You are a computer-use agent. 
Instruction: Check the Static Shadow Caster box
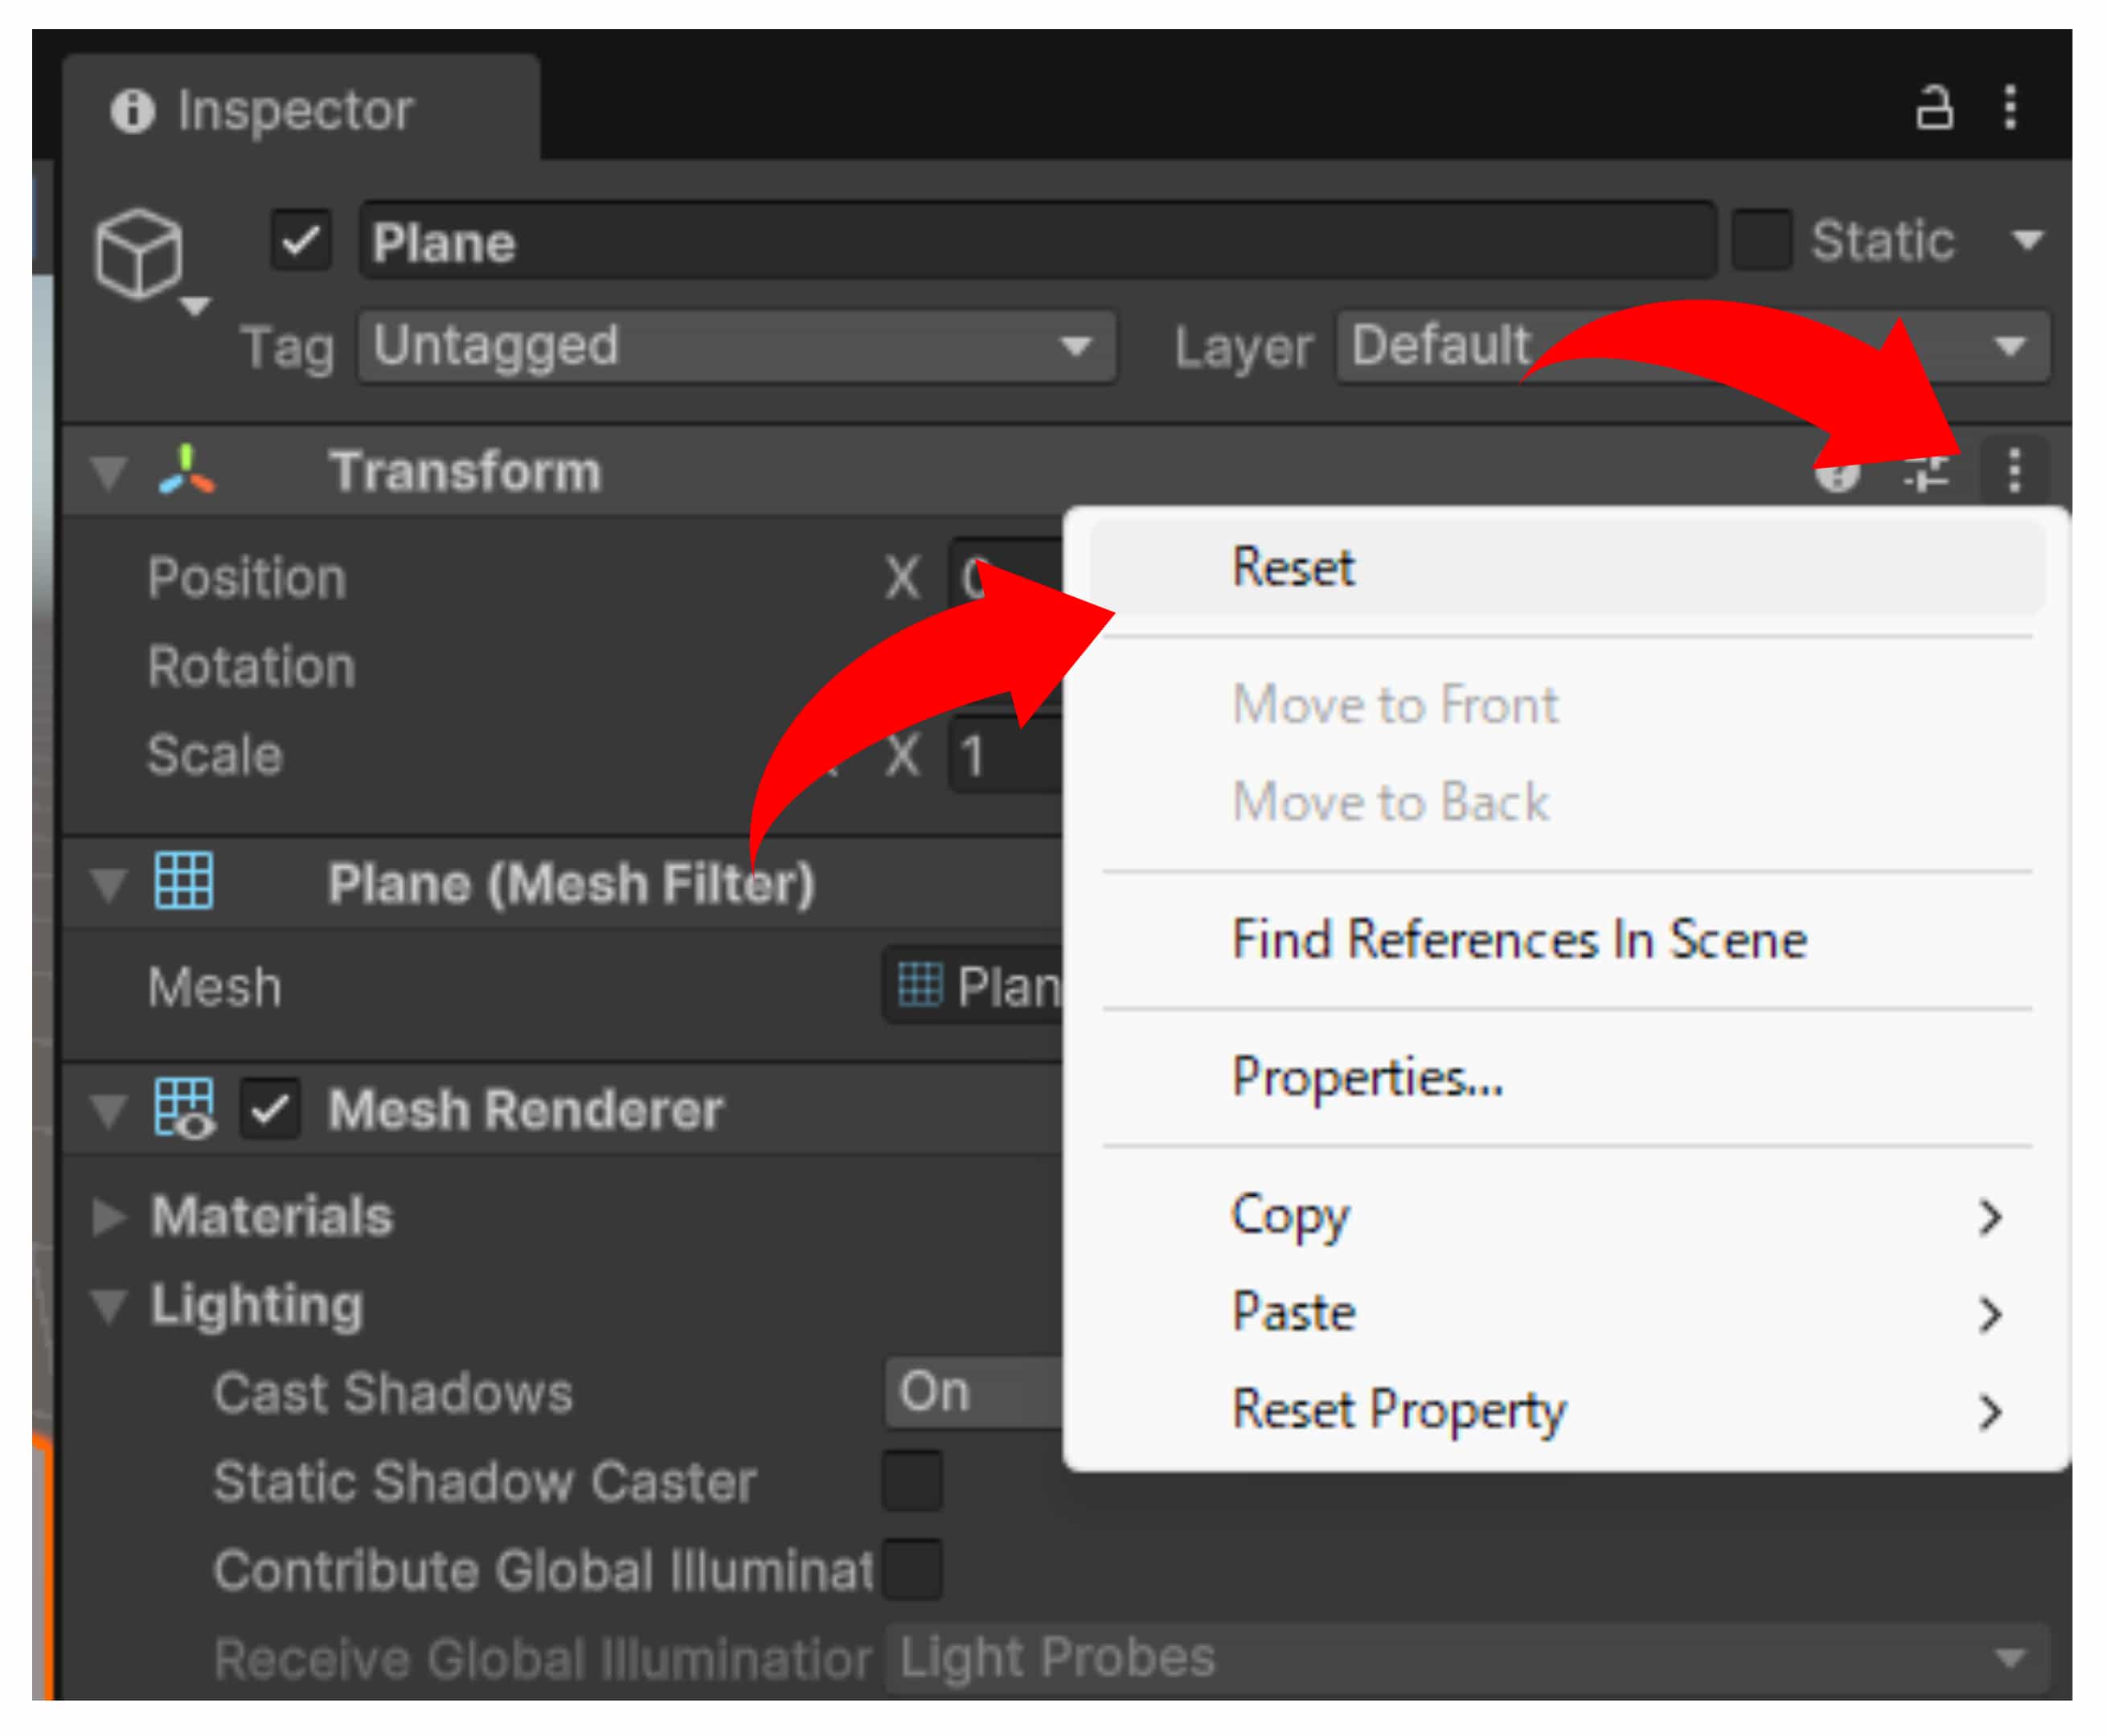pos(912,1480)
